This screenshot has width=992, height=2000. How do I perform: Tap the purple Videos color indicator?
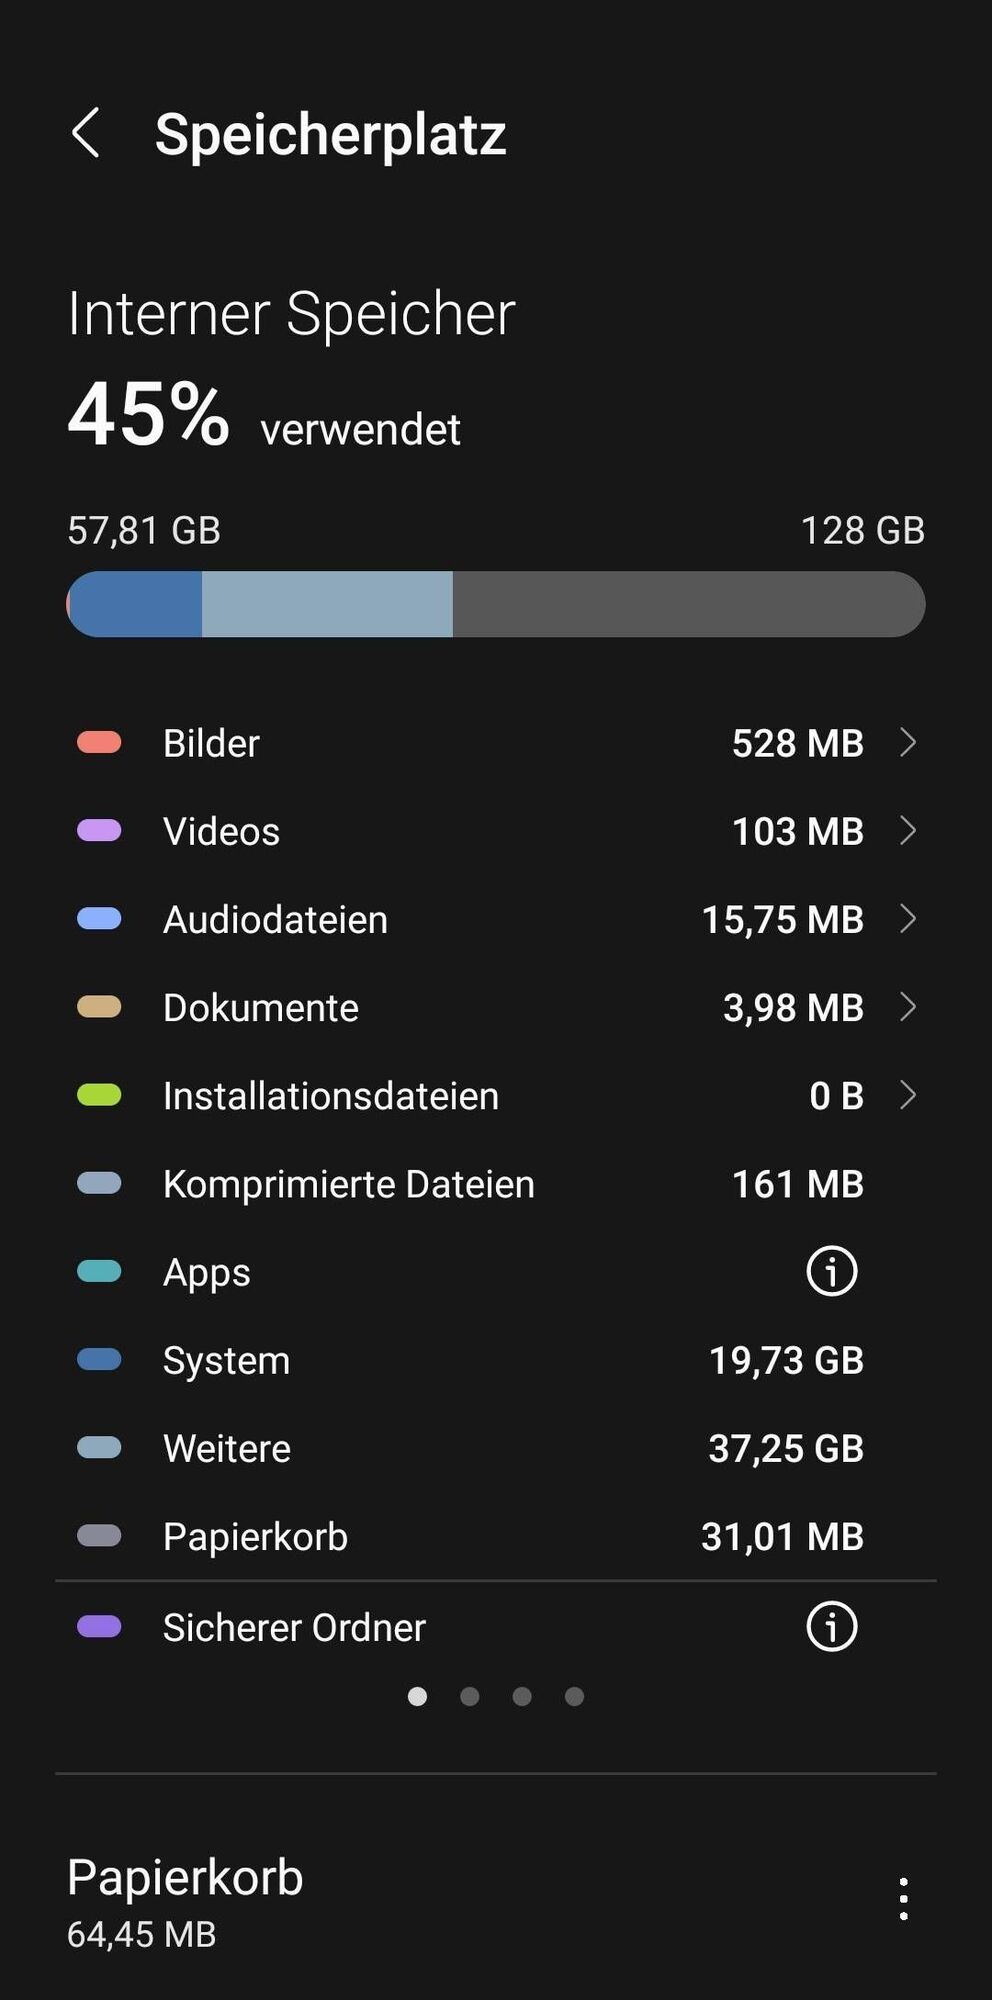coord(99,830)
